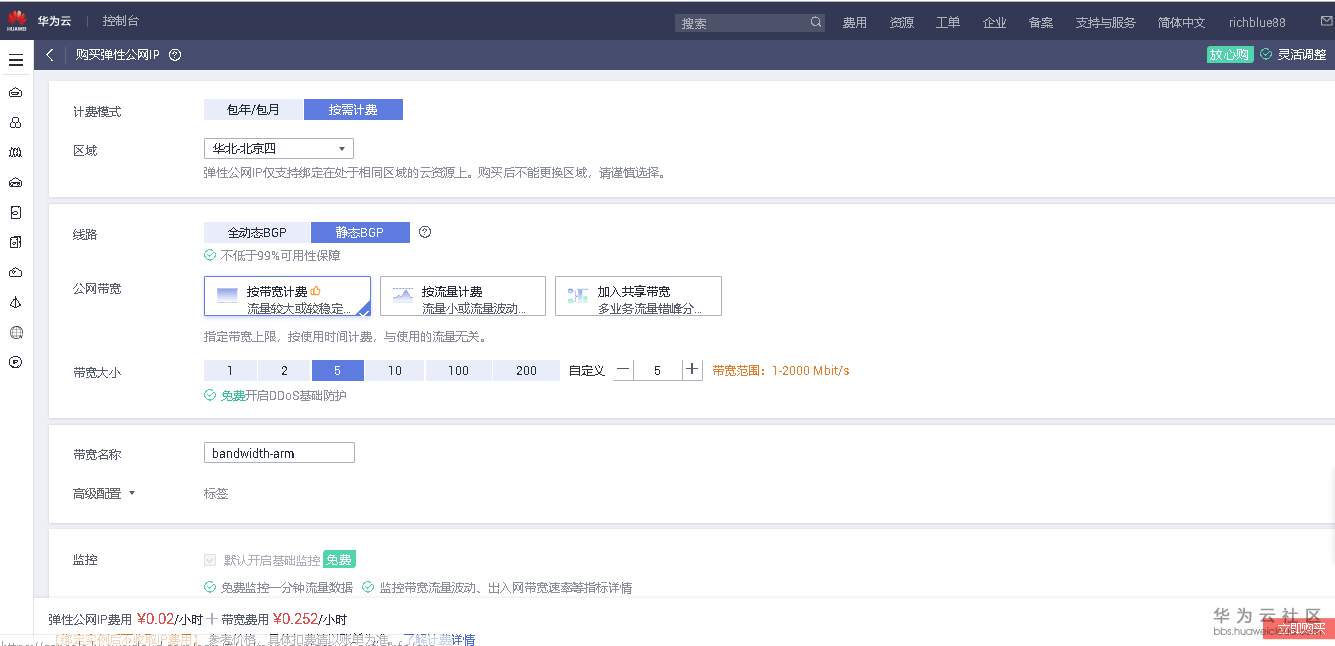Open the cloud disk sidebar icon

(x=16, y=182)
